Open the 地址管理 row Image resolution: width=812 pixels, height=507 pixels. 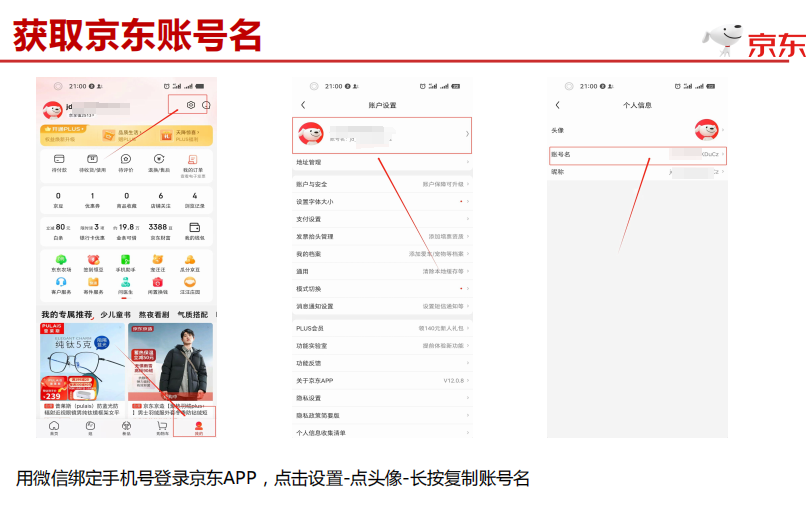pyautogui.click(x=382, y=162)
